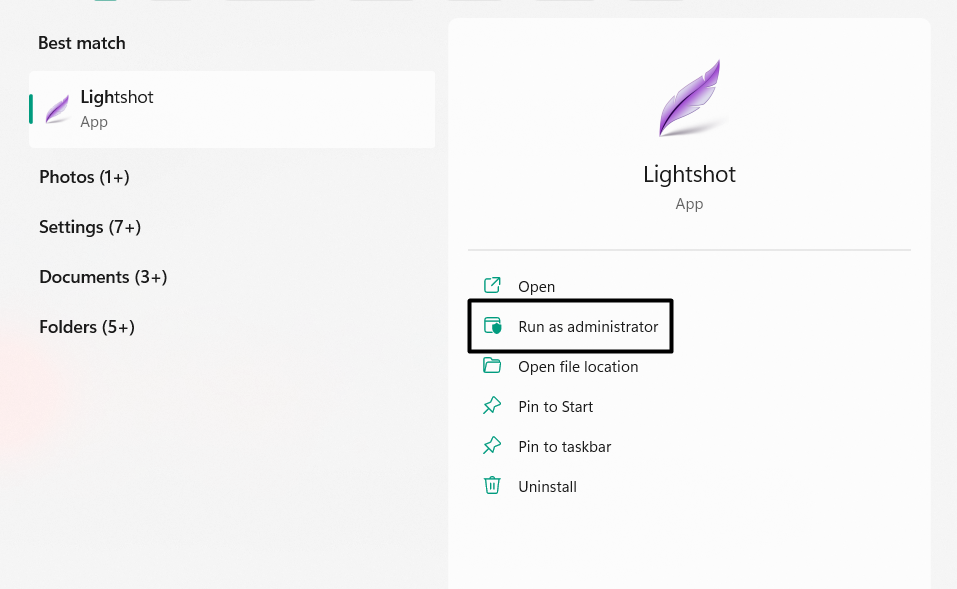Viewport: 957px width, 589px height.
Task: Select the Lightshot App best match result
Action: pos(232,109)
